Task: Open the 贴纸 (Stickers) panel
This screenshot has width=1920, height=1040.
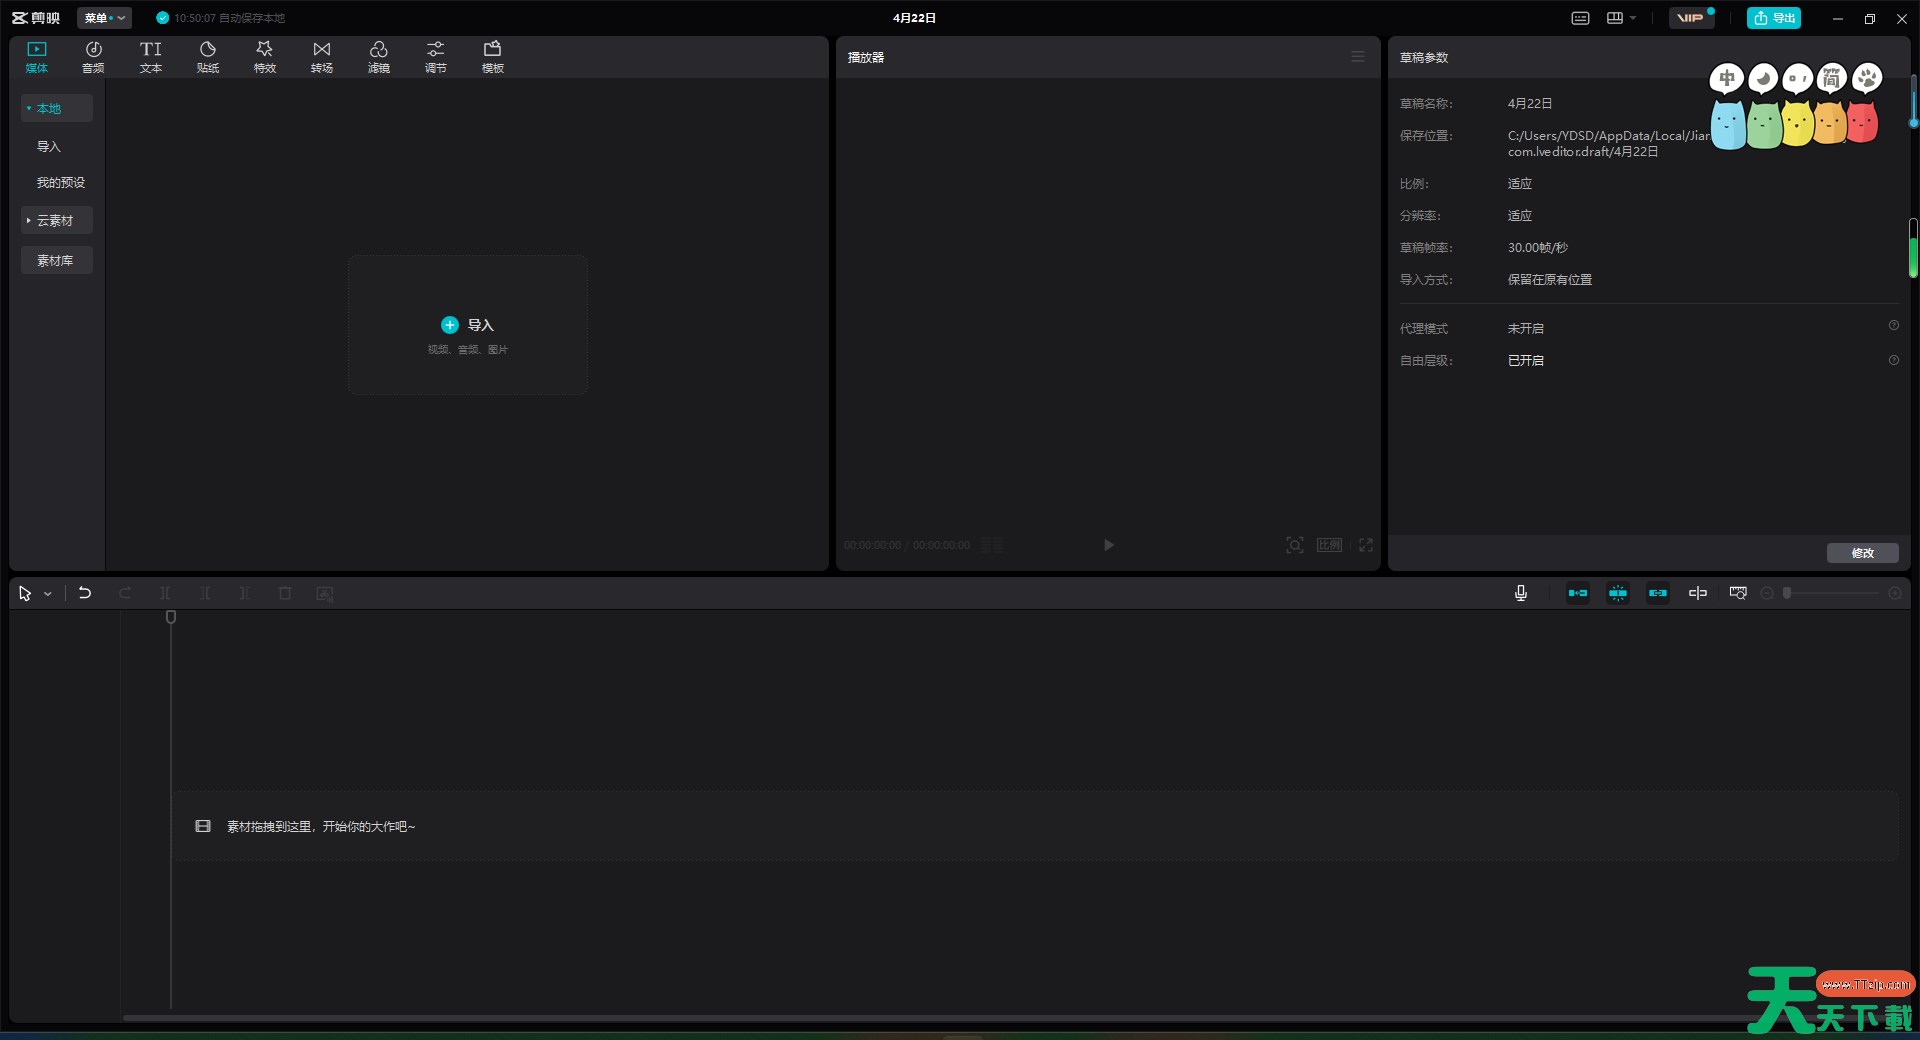Action: [208, 57]
